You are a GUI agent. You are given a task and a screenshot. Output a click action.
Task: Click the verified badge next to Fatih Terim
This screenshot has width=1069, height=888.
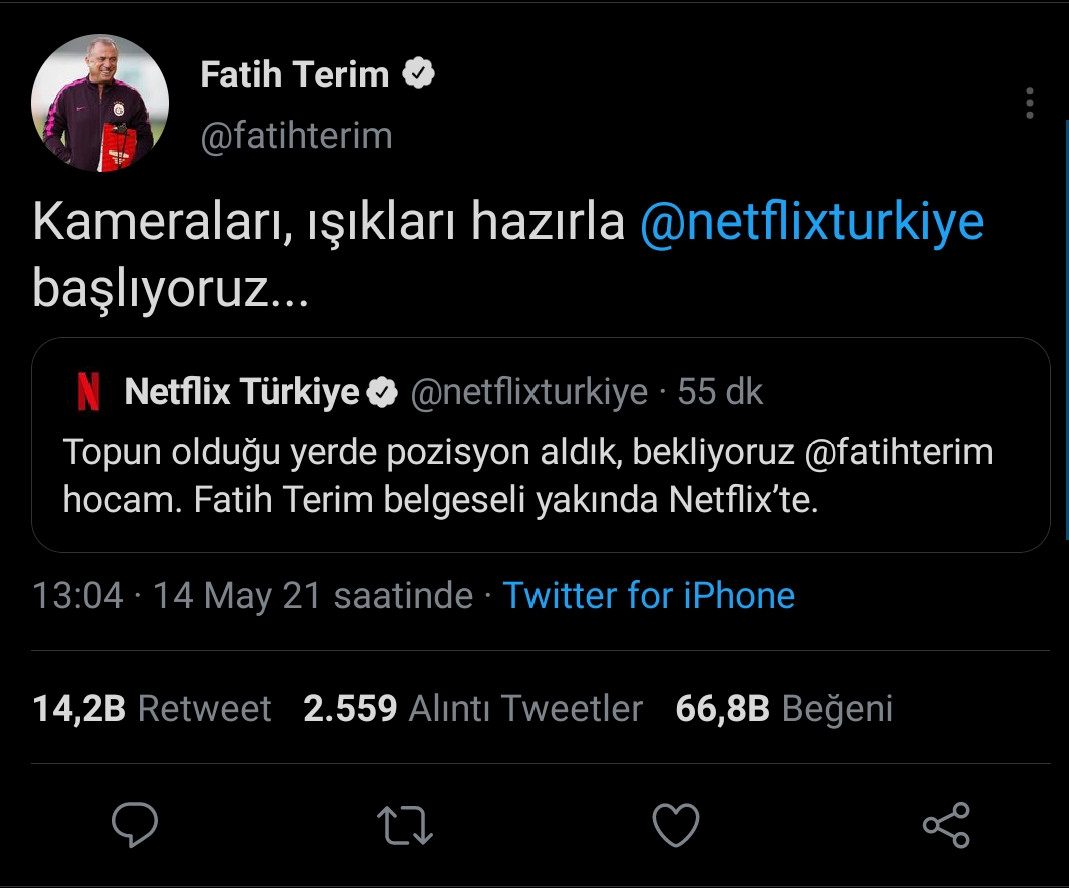pyautogui.click(x=417, y=72)
